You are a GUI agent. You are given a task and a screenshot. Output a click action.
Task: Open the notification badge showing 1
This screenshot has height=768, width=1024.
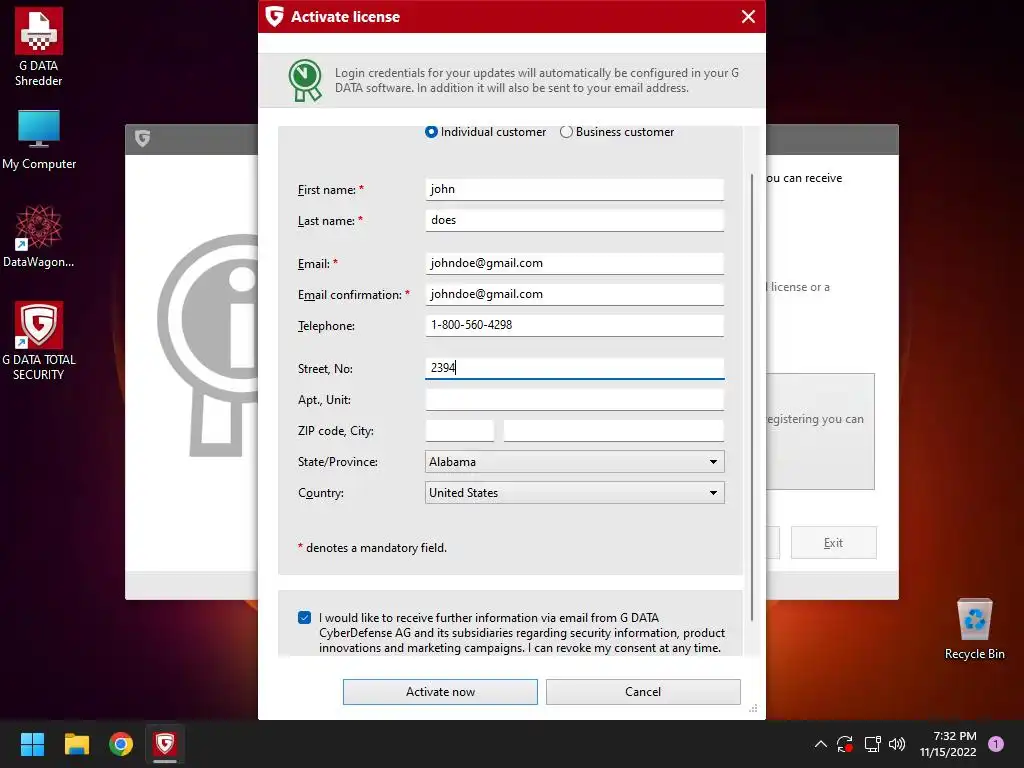pyautogui.click(x=996, y=744)
